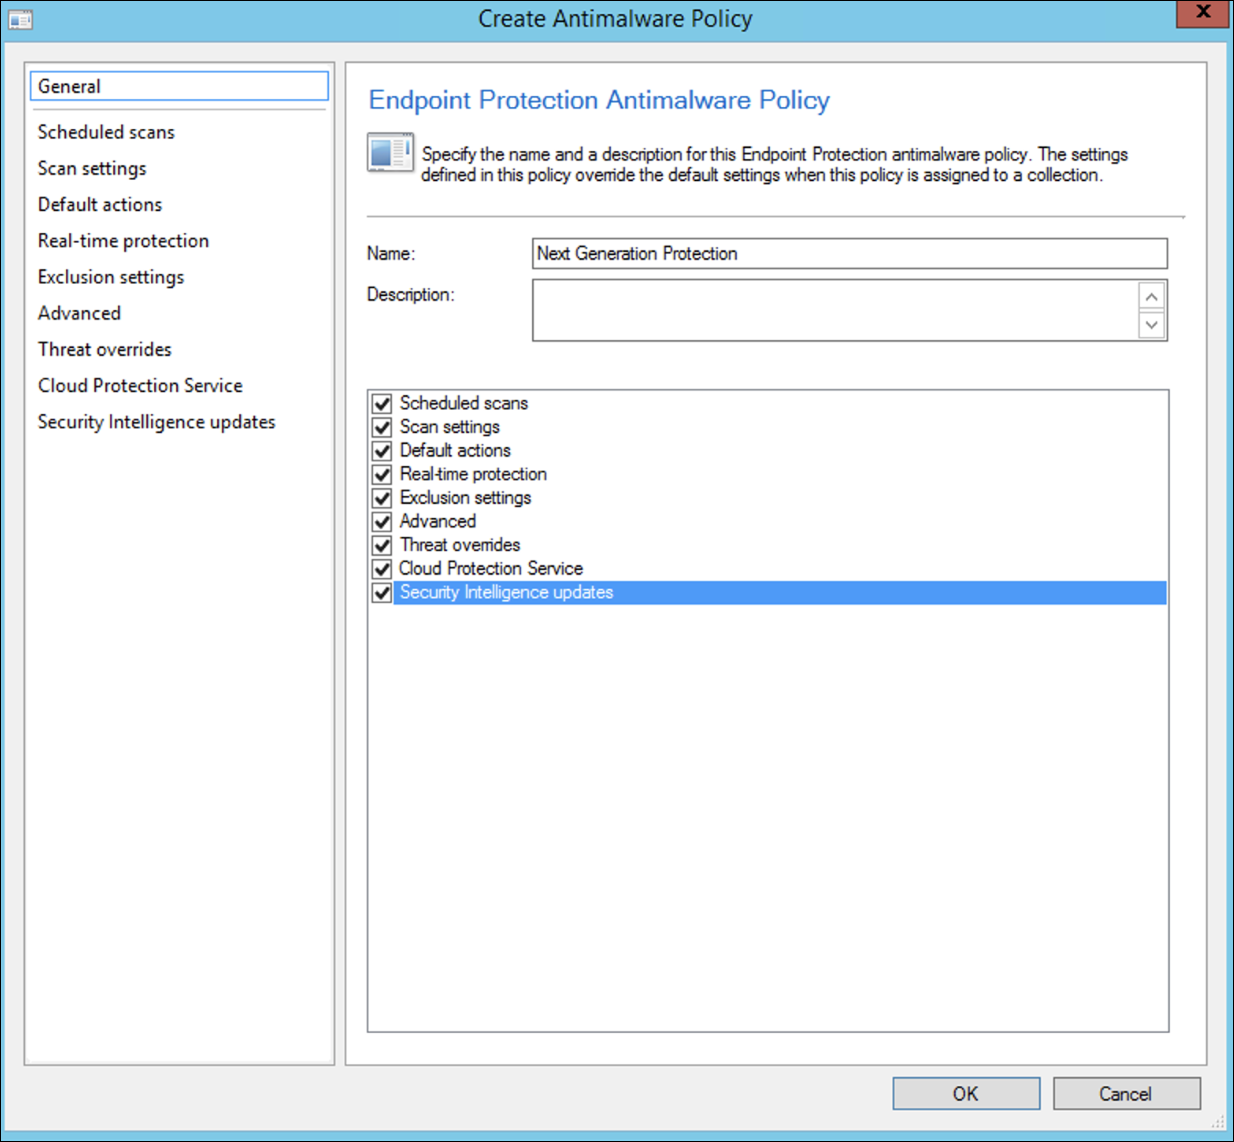Toggle the Real-time protection checkbox

[382, 474]
